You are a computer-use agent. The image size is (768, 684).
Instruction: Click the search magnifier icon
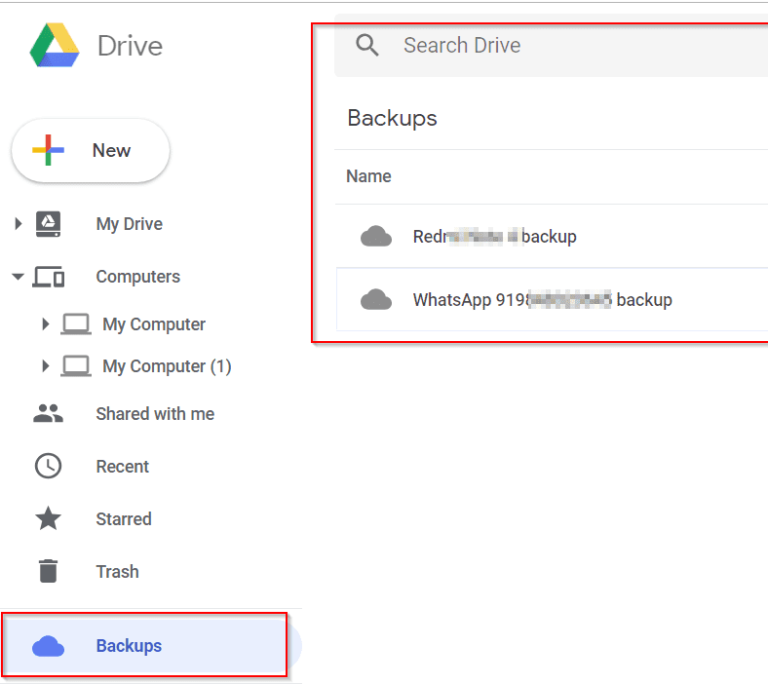click(x=367, y=45)
